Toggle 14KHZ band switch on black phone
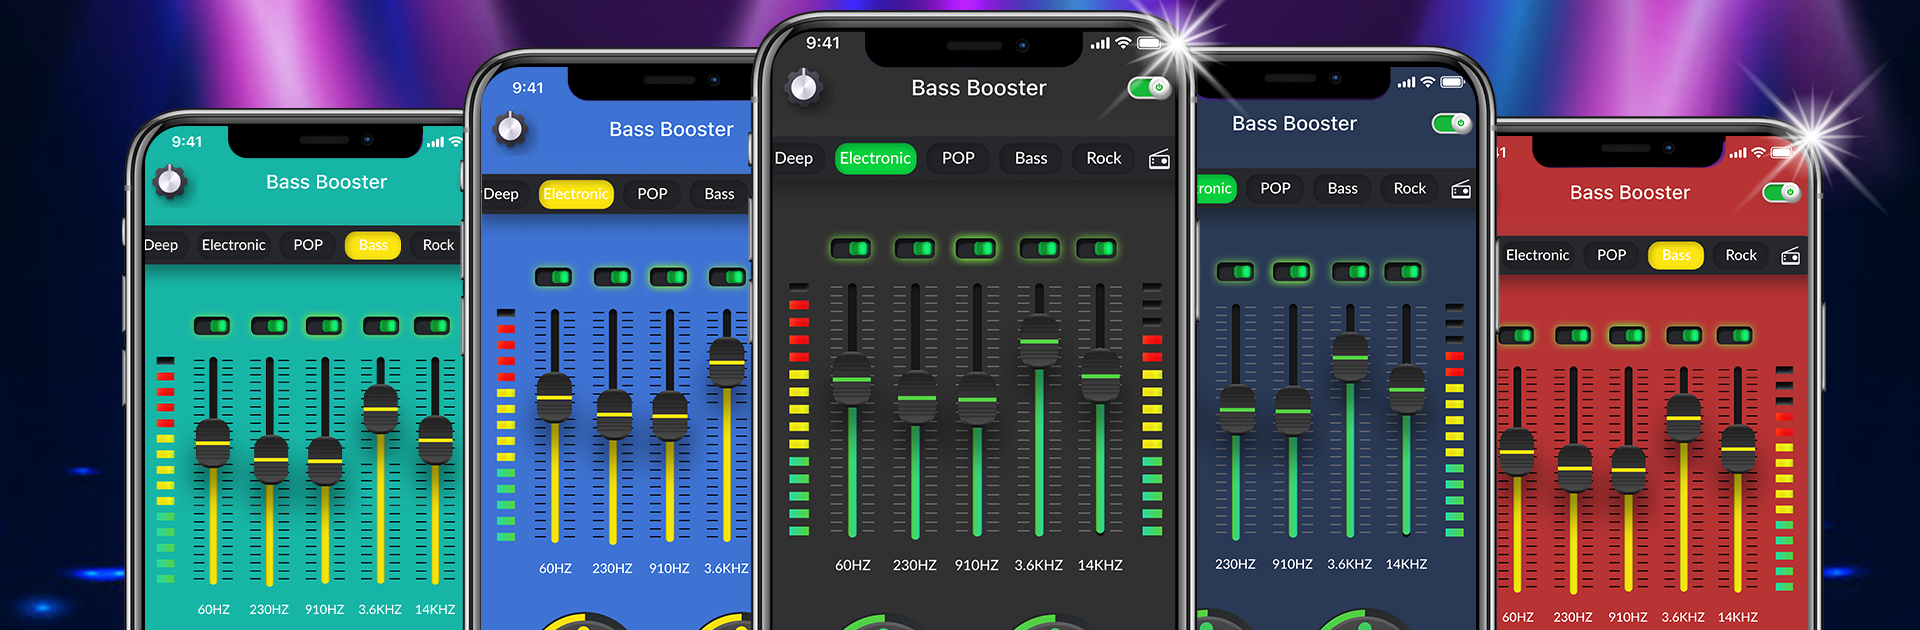The width and height of the screenshot is (1920, 630). pyautogui.click(x=1097, y=248)
